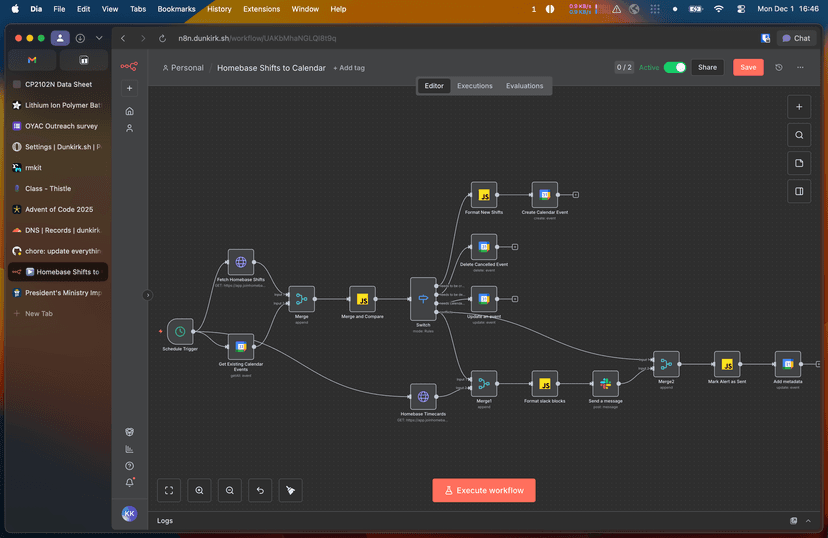This screenshot has height=538, width=828.
Task: Expand the collapsed left sidebar chevron
Action: click(x=148, y=295)
